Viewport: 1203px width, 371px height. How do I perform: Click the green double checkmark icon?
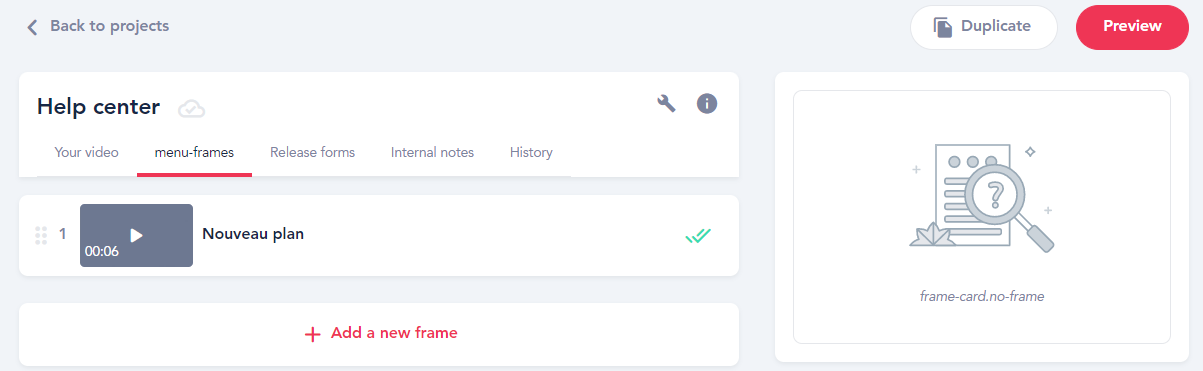pos(698,236)
